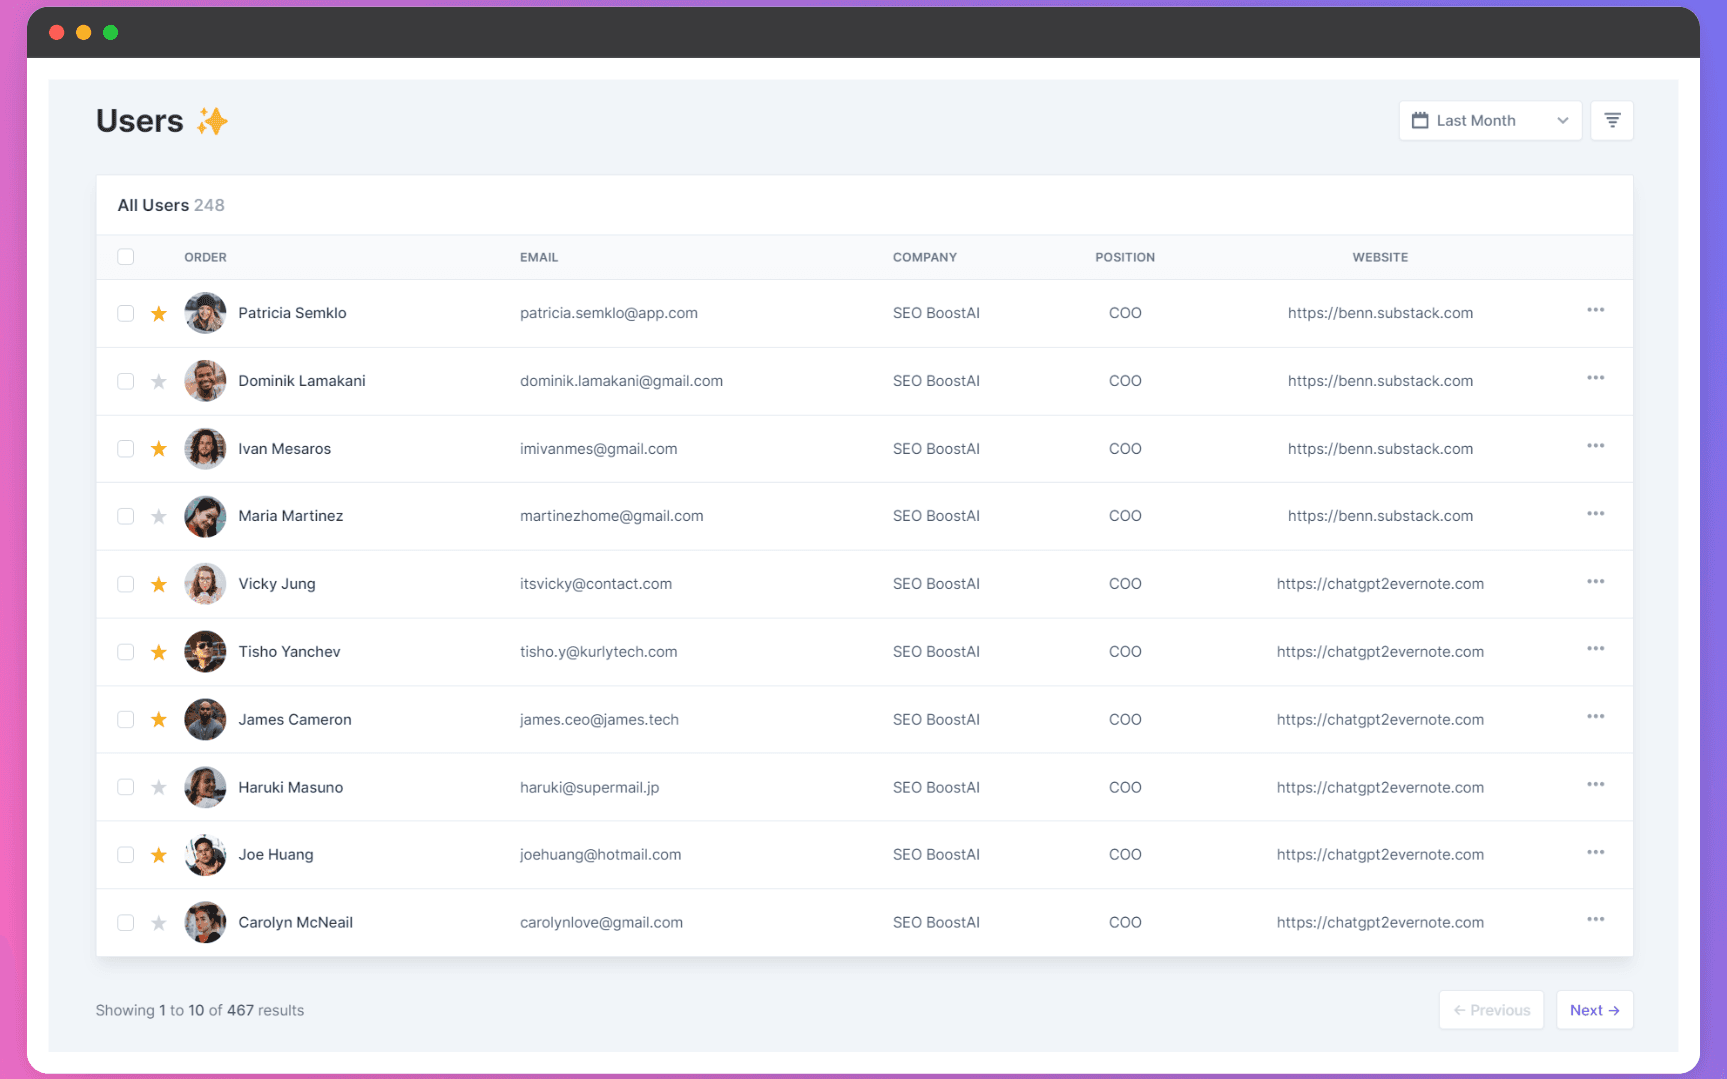
Task: Click Tisho Yanchev's avatar photo
Action: (205, 652)
